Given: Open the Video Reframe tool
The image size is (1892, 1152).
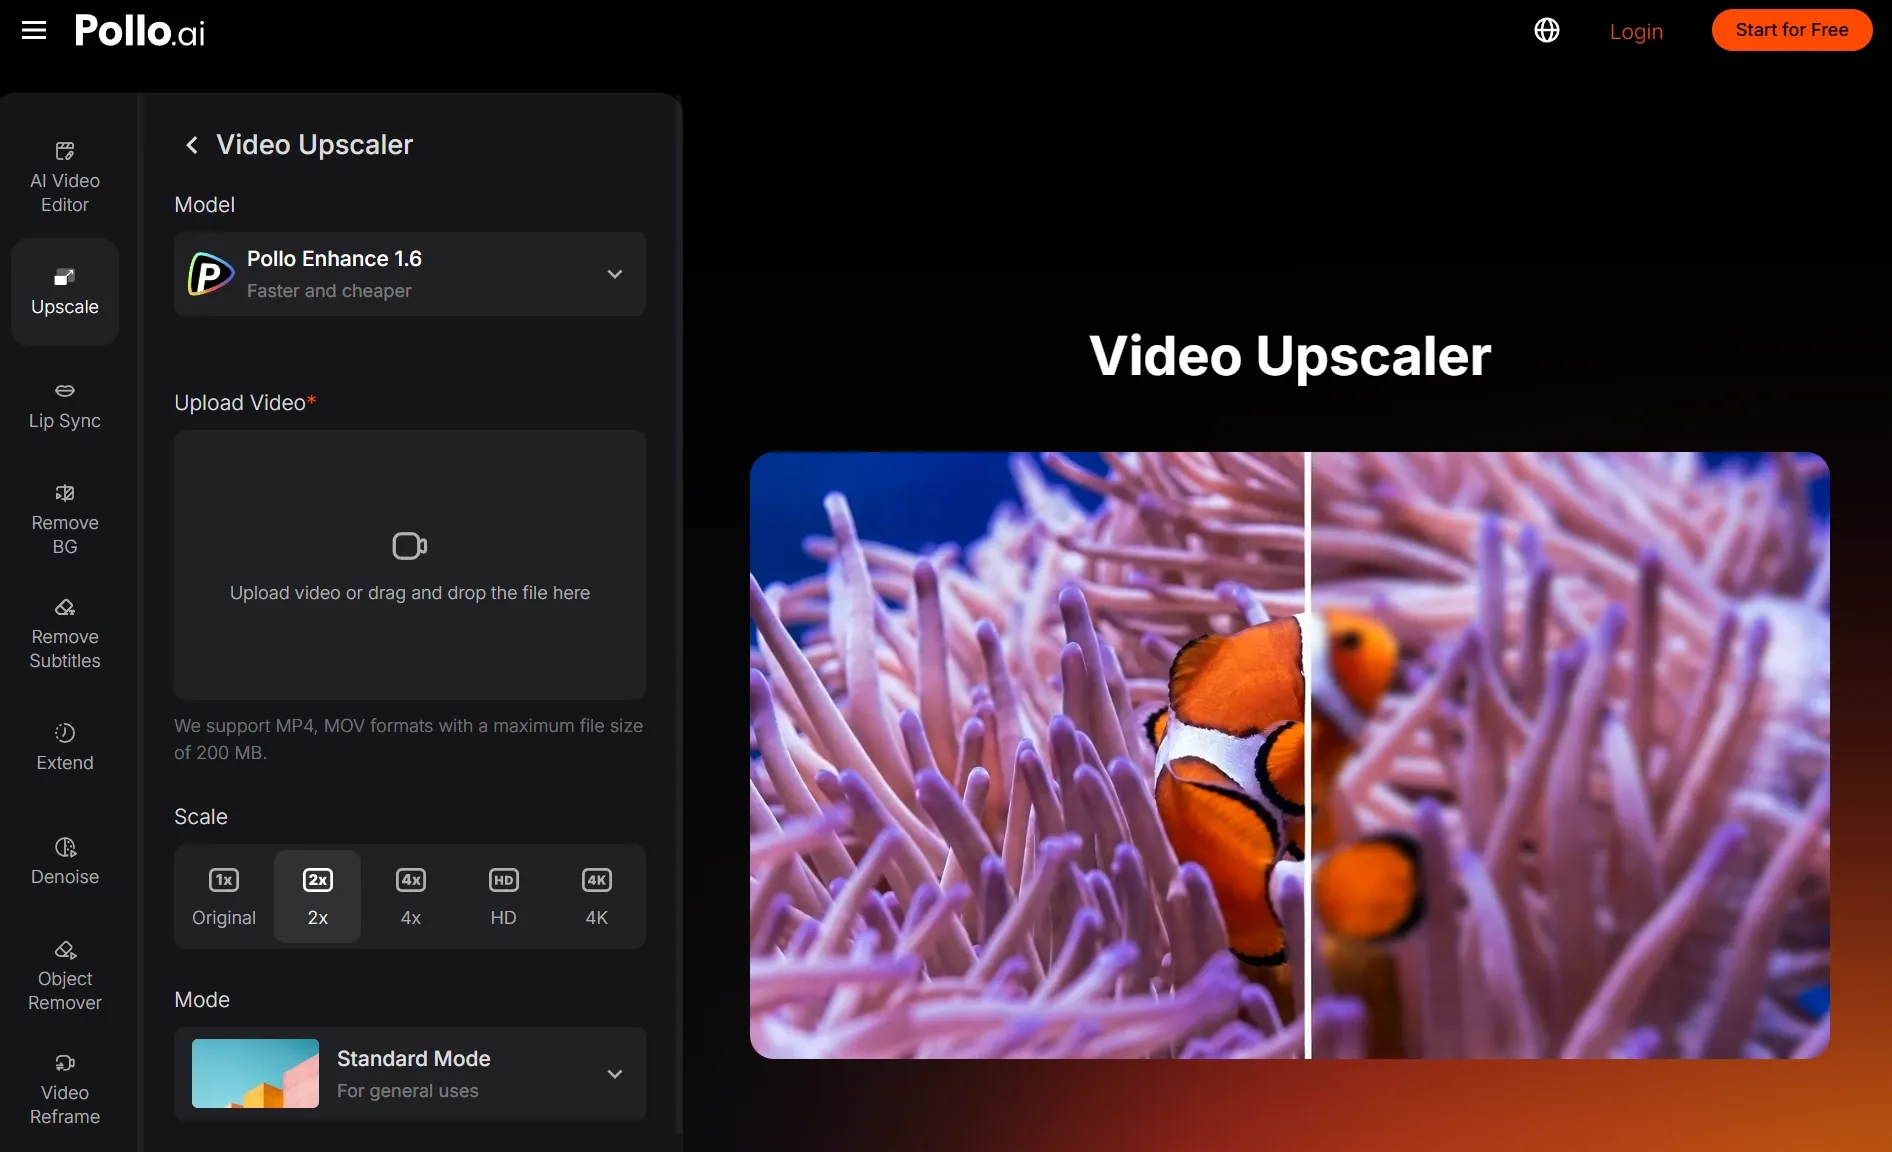Looking at the screenshot, I should [x=65, y=1090].
